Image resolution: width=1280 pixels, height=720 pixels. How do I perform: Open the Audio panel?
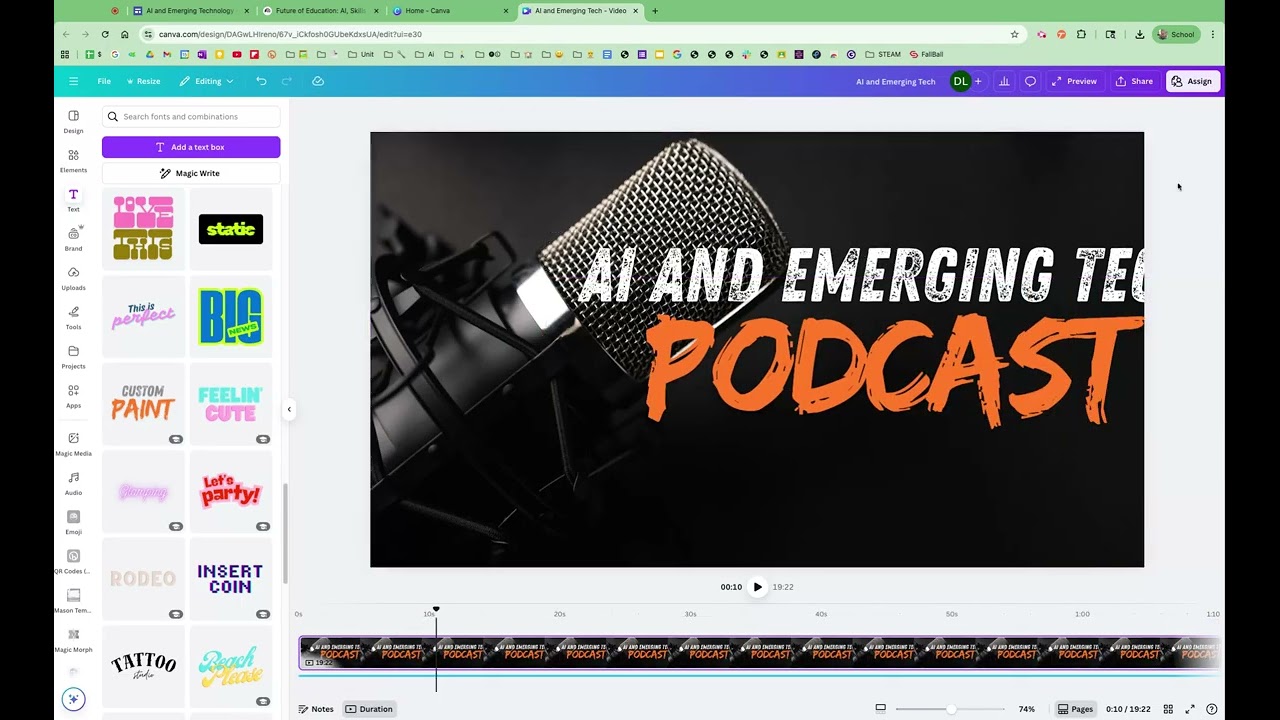[x=73, y=483]
